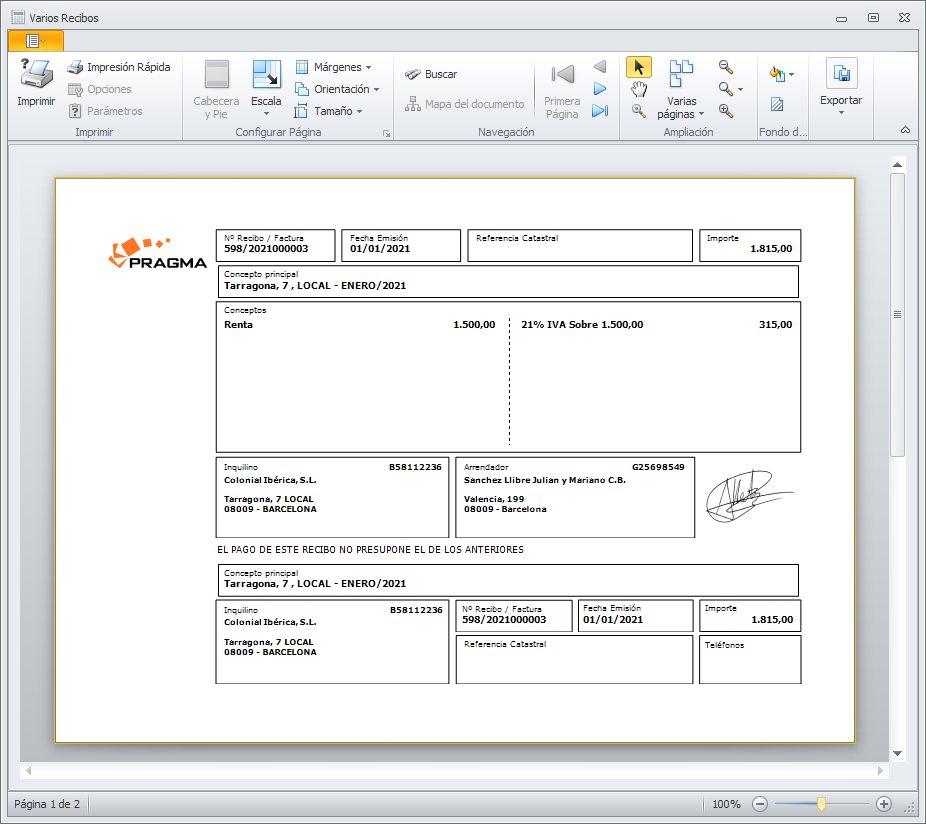Open print Parámetros
Image resolution: width=926 pixels, height=824 pixels.
click(x=105, y=111)
